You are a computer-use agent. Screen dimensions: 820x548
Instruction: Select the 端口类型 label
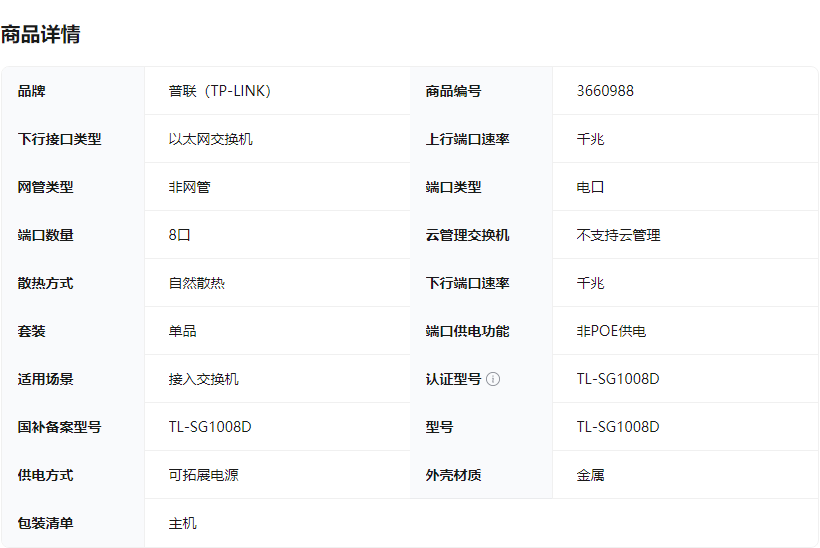[453, 187]
